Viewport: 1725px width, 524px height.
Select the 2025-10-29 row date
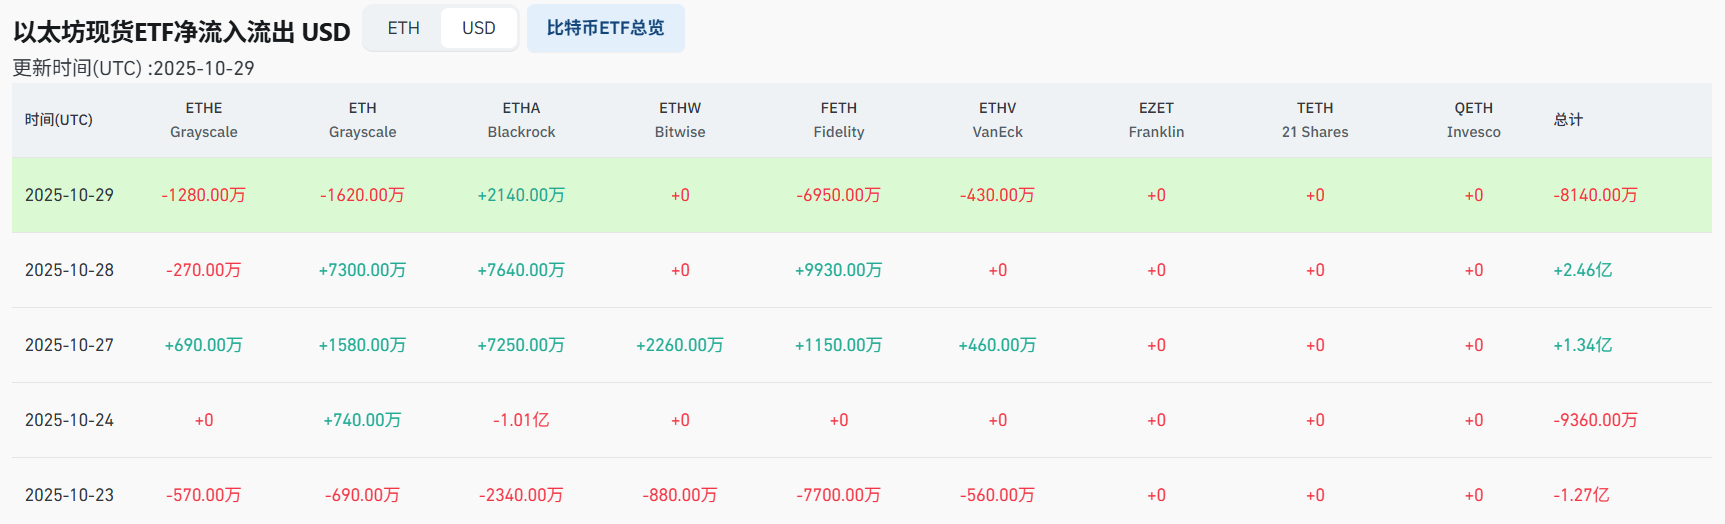click(x=69, y=195)
